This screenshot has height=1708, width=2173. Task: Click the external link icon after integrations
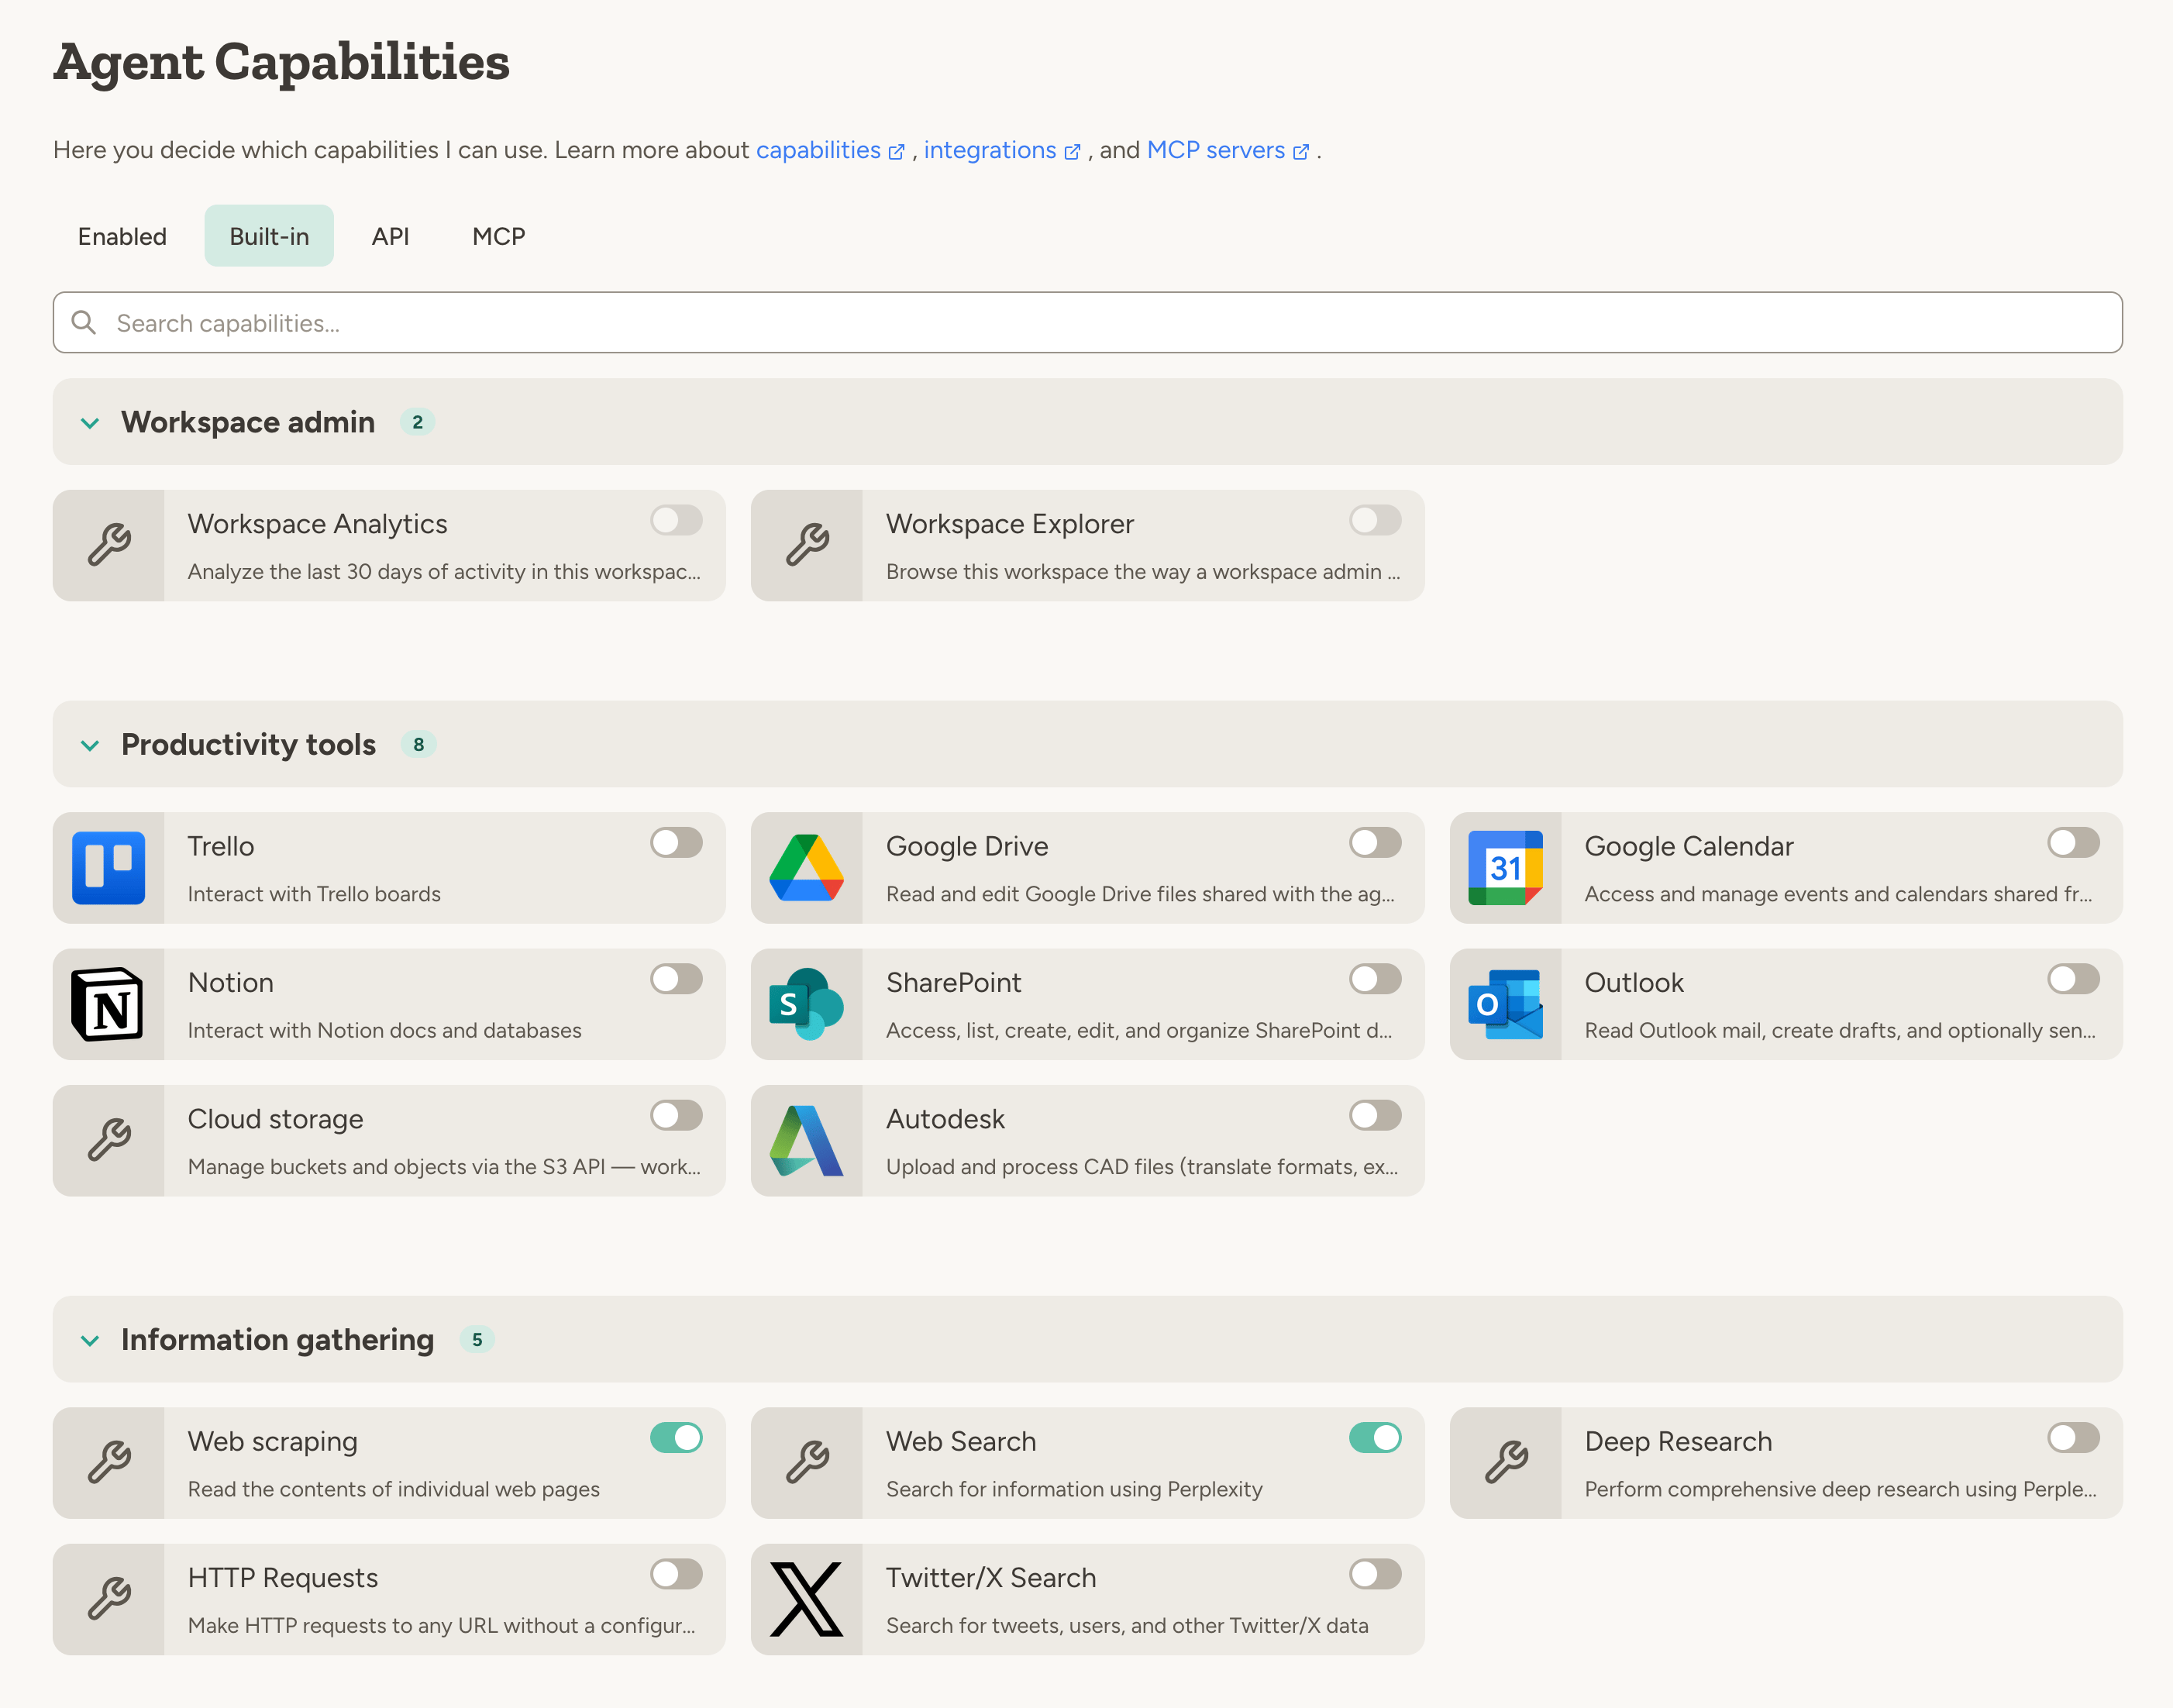1072,152
